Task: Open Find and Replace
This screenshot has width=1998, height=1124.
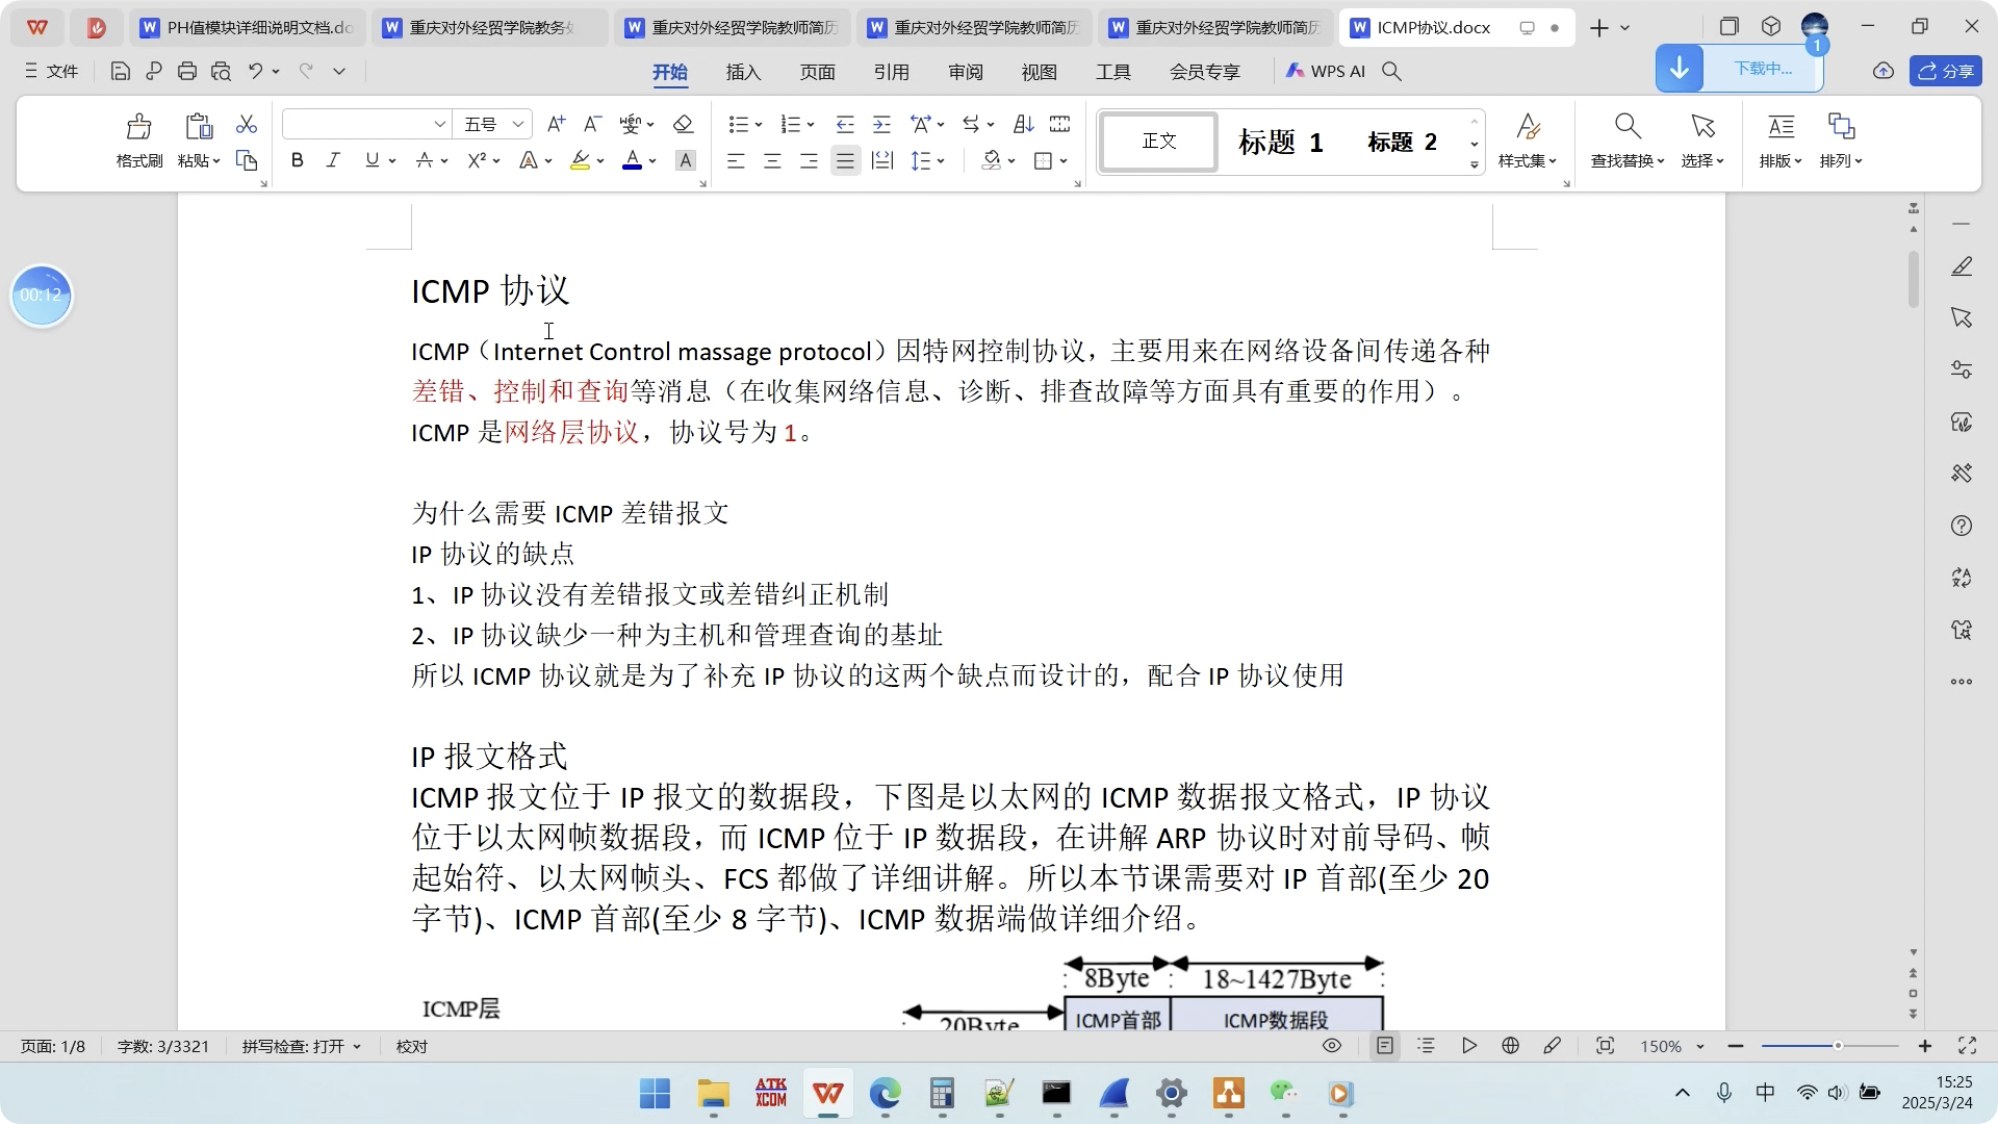Action: tap(1626, 140)
